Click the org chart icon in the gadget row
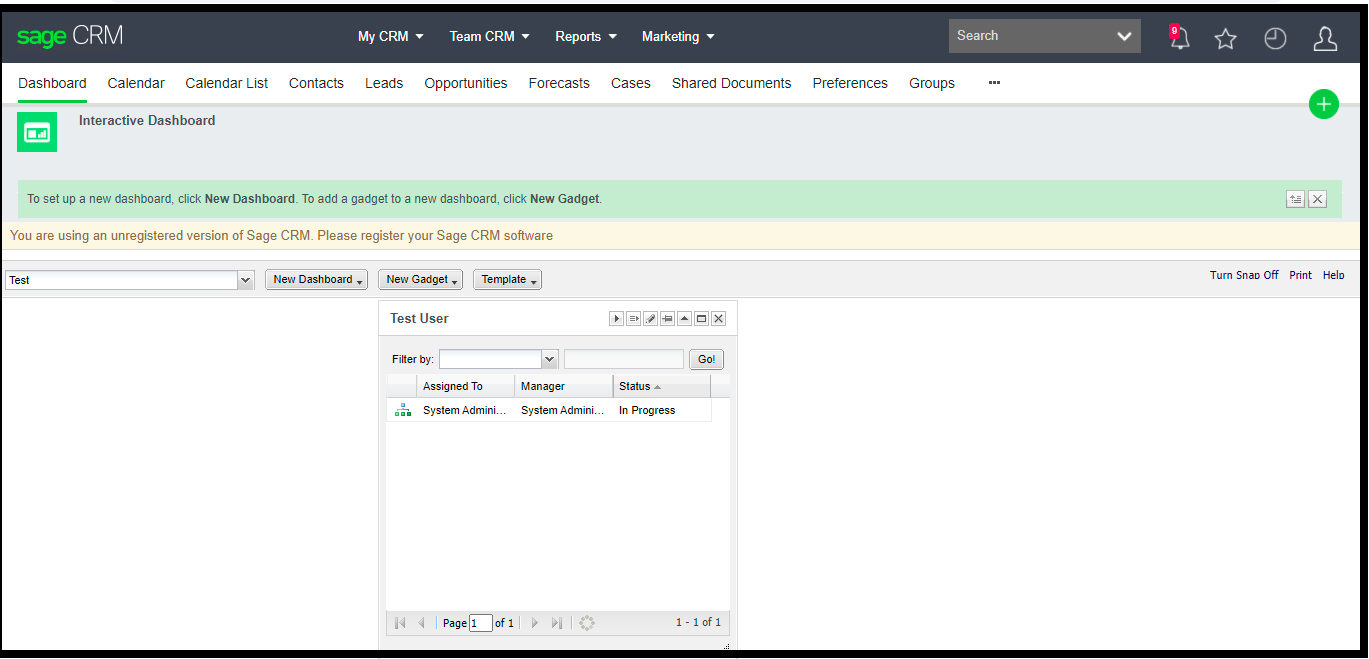Image resolution: width=1369 pixels, height=659 pixels. [403, 410]
